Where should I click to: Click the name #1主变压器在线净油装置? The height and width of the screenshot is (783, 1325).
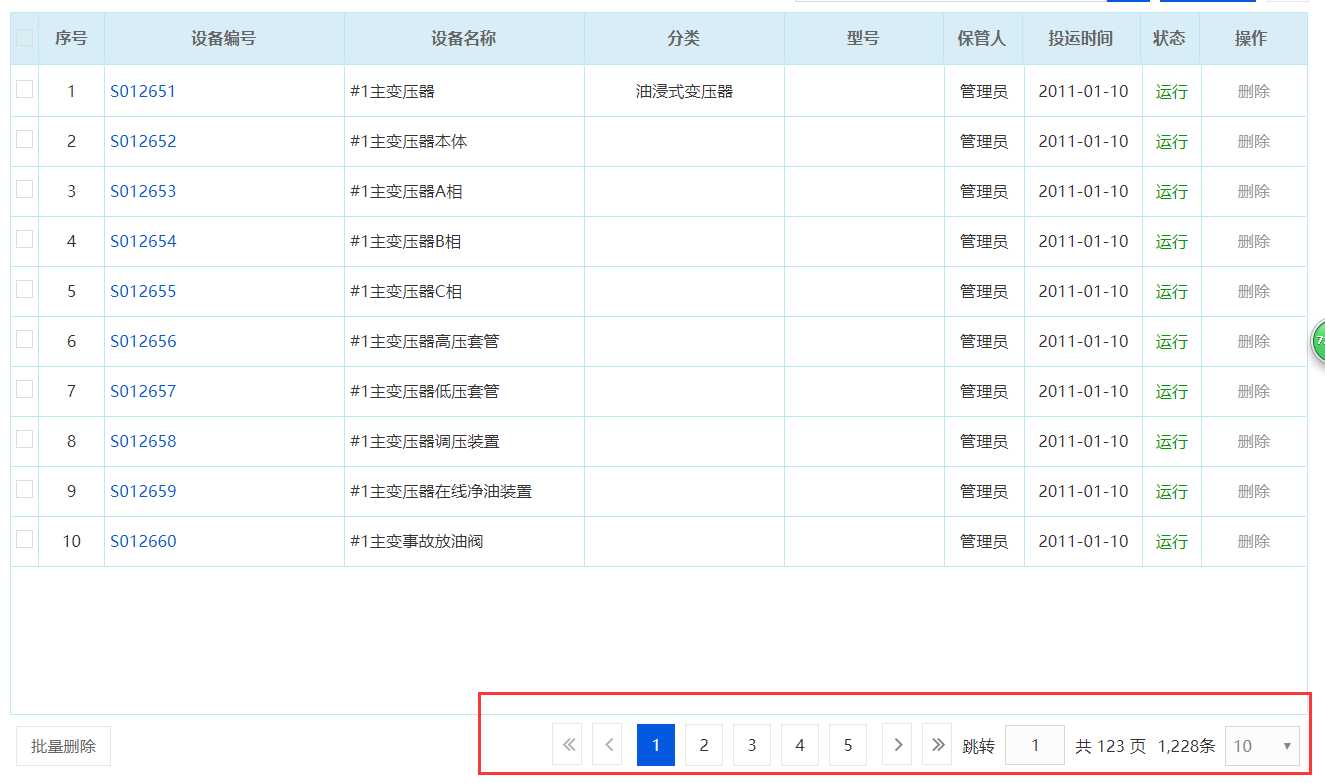tap(441, 491)
